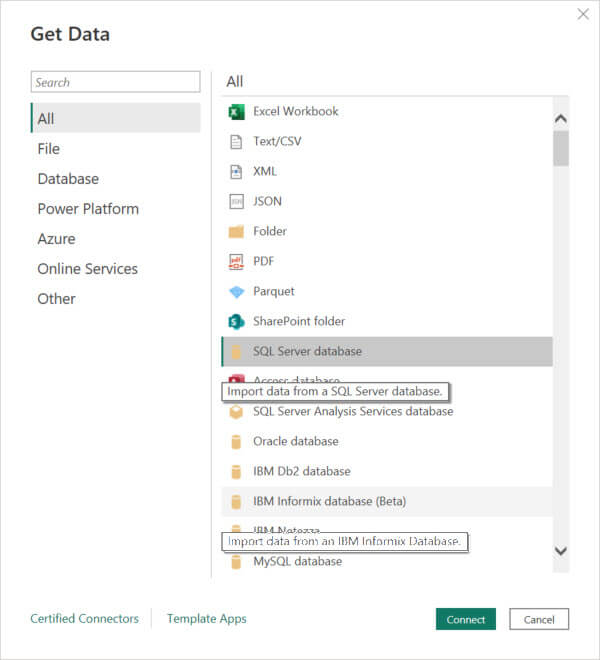The width and height of the screenshot is (600, 660).
Task: Select the Database category
Action: [x=68, y=179]
